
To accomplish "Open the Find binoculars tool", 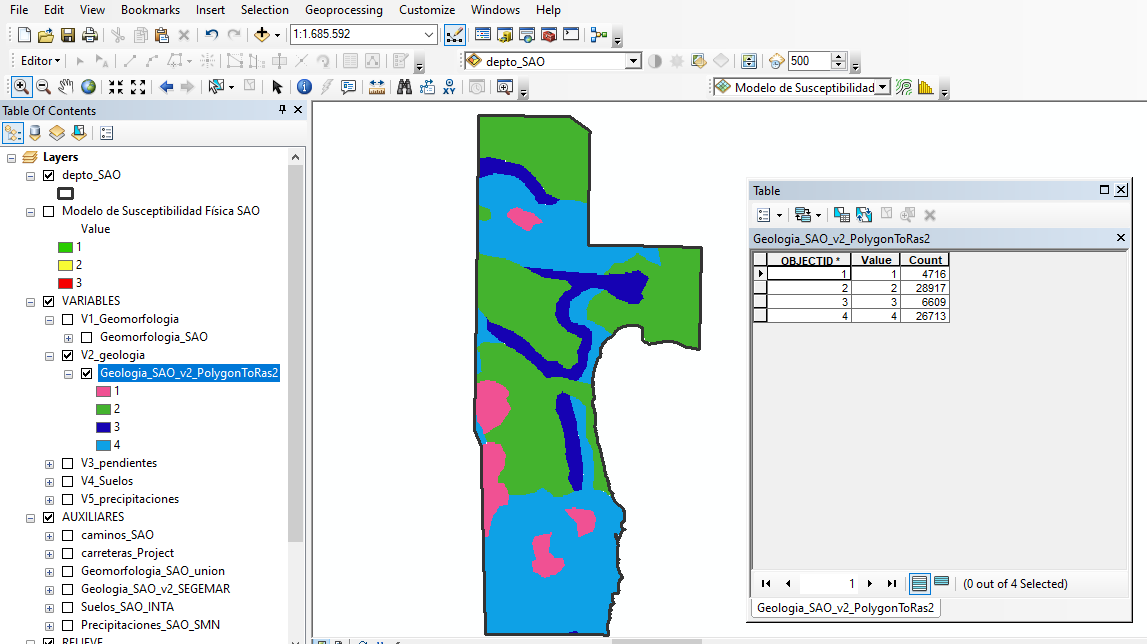I will click(x=405, y=87).
